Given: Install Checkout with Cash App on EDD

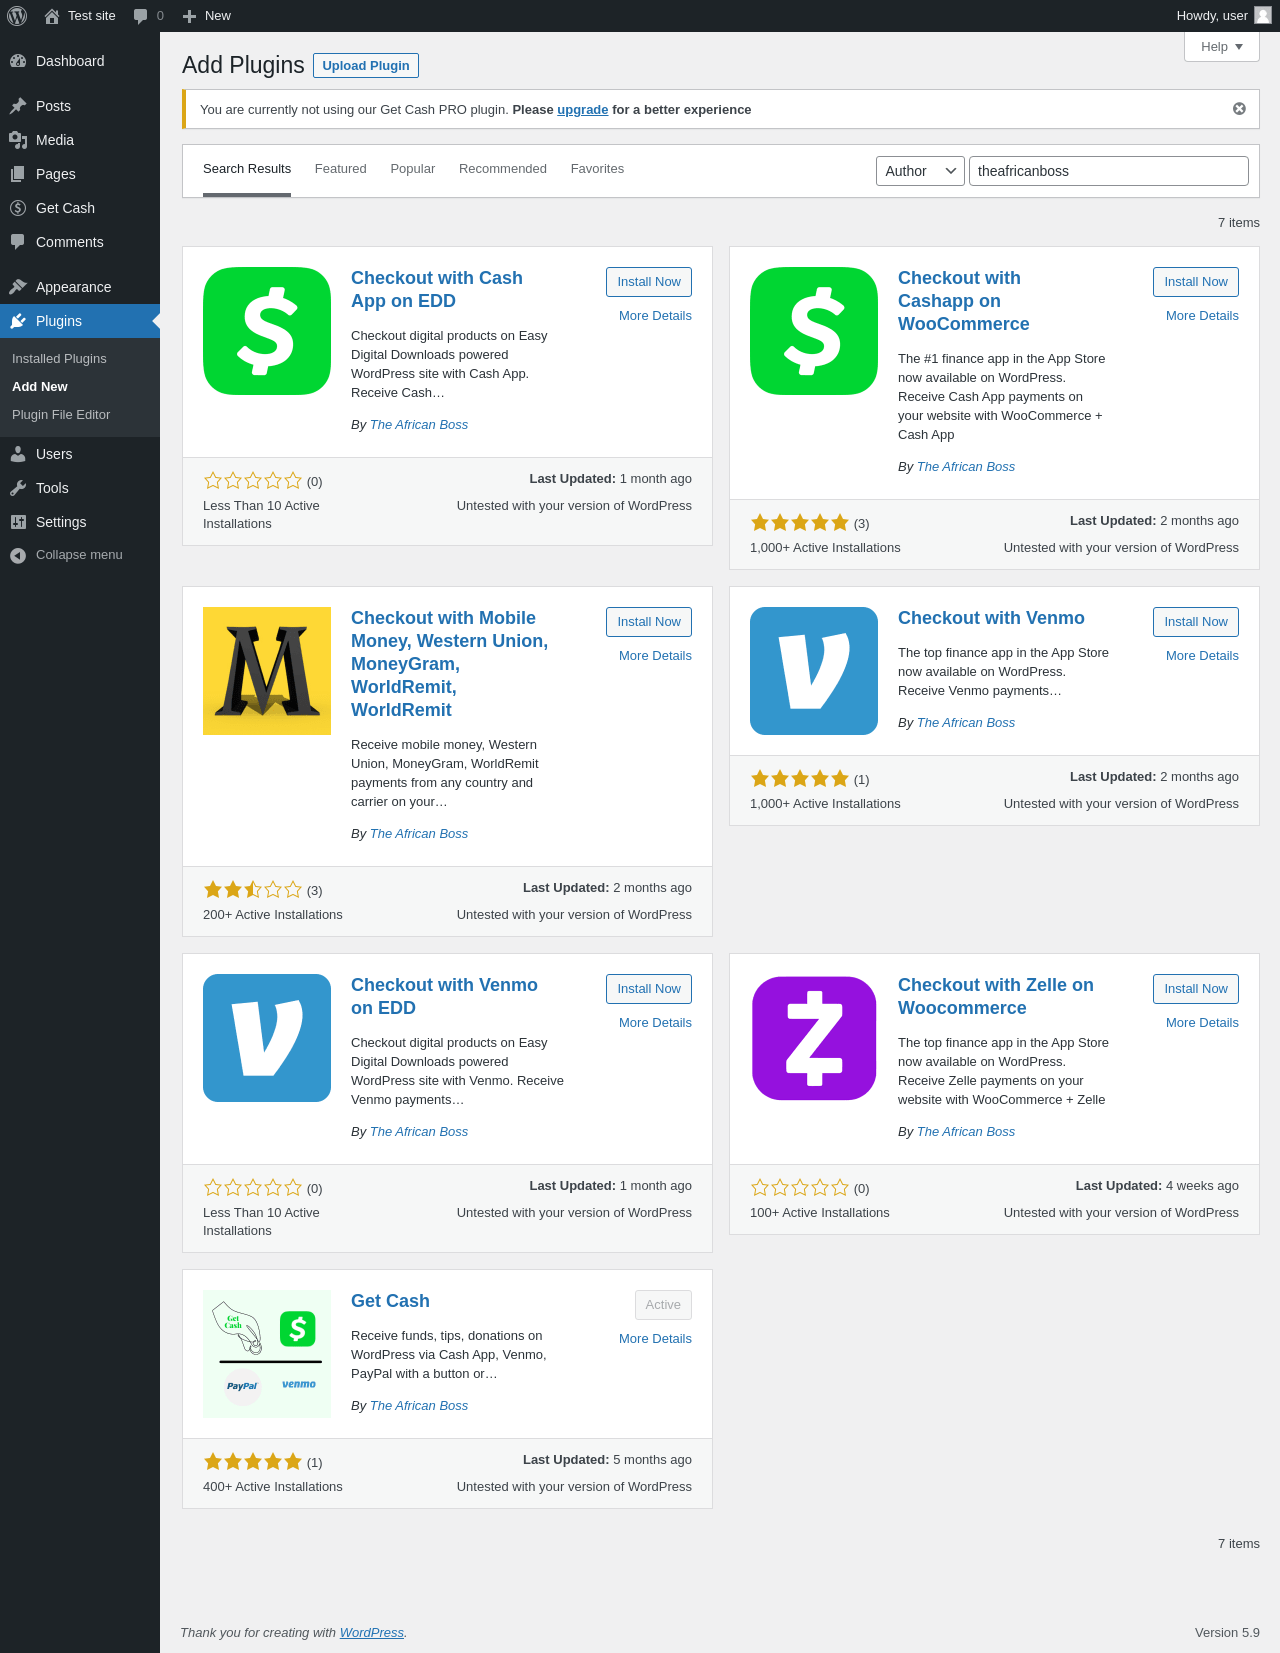Looking at the screenshot, I should pos(649,282).
